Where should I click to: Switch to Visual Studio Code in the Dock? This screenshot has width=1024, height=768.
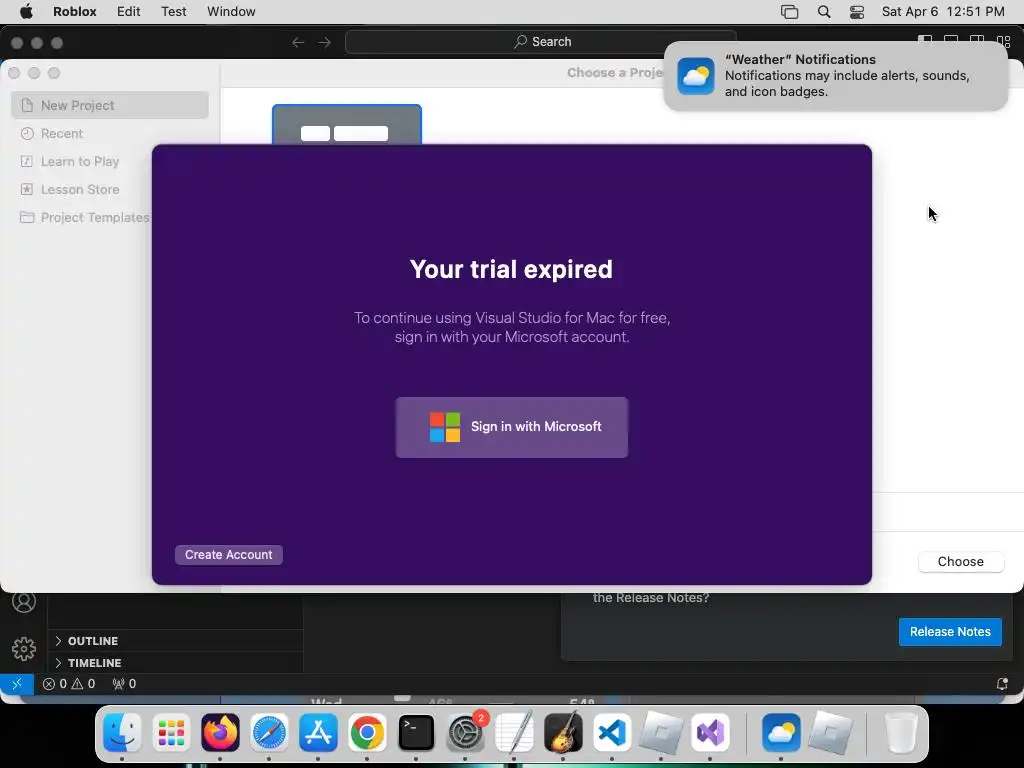612,732
